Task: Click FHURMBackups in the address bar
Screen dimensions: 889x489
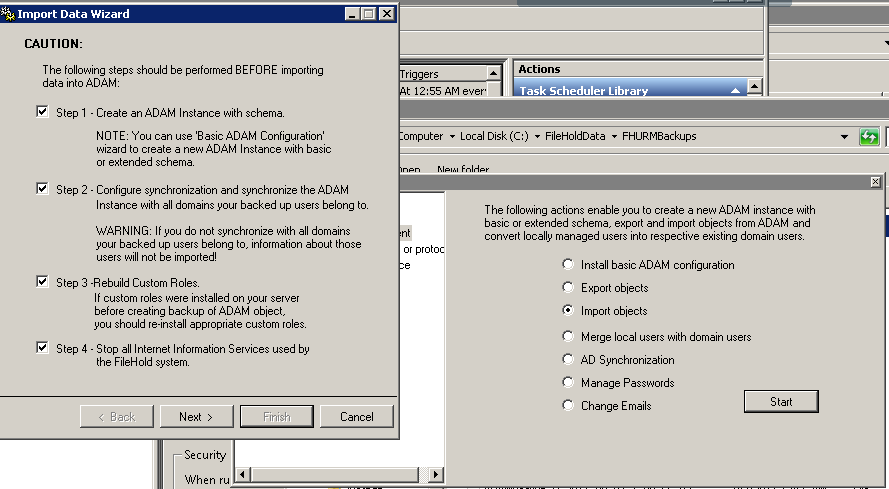Action: (659, 136)
